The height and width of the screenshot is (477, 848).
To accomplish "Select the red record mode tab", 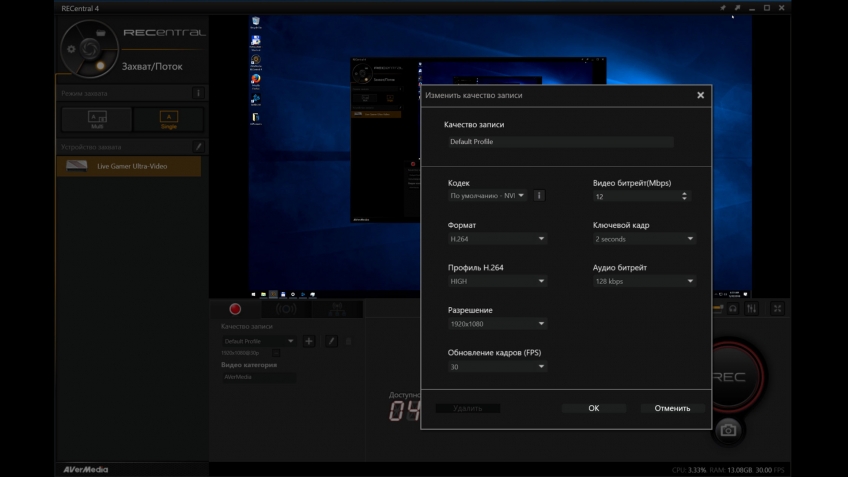I will [x=235, y=309].
